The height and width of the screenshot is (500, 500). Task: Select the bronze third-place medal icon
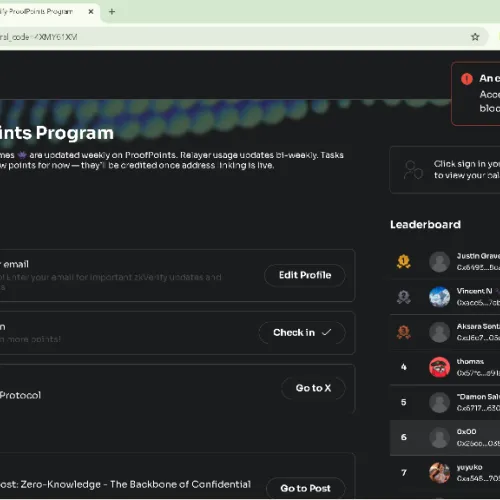tap(403, 332)
